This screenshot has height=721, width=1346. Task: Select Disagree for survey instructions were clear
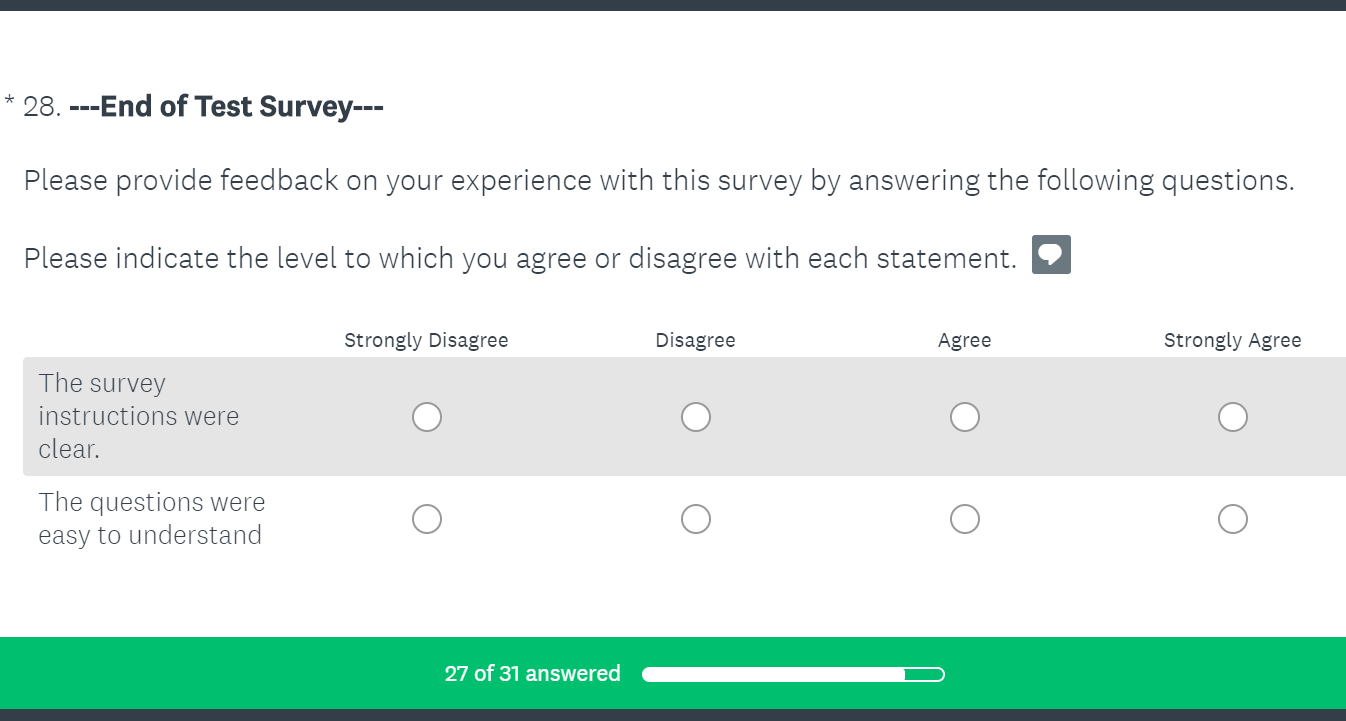coord(696,417)
